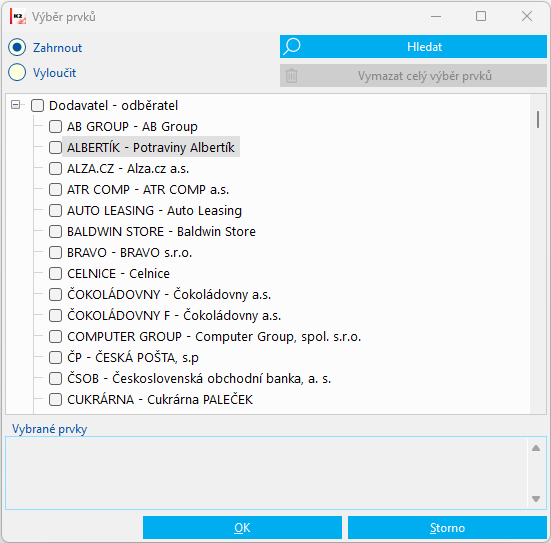551x543 pixels.
Task: Click the tree list scrollbar thumb
Action: 538,119
